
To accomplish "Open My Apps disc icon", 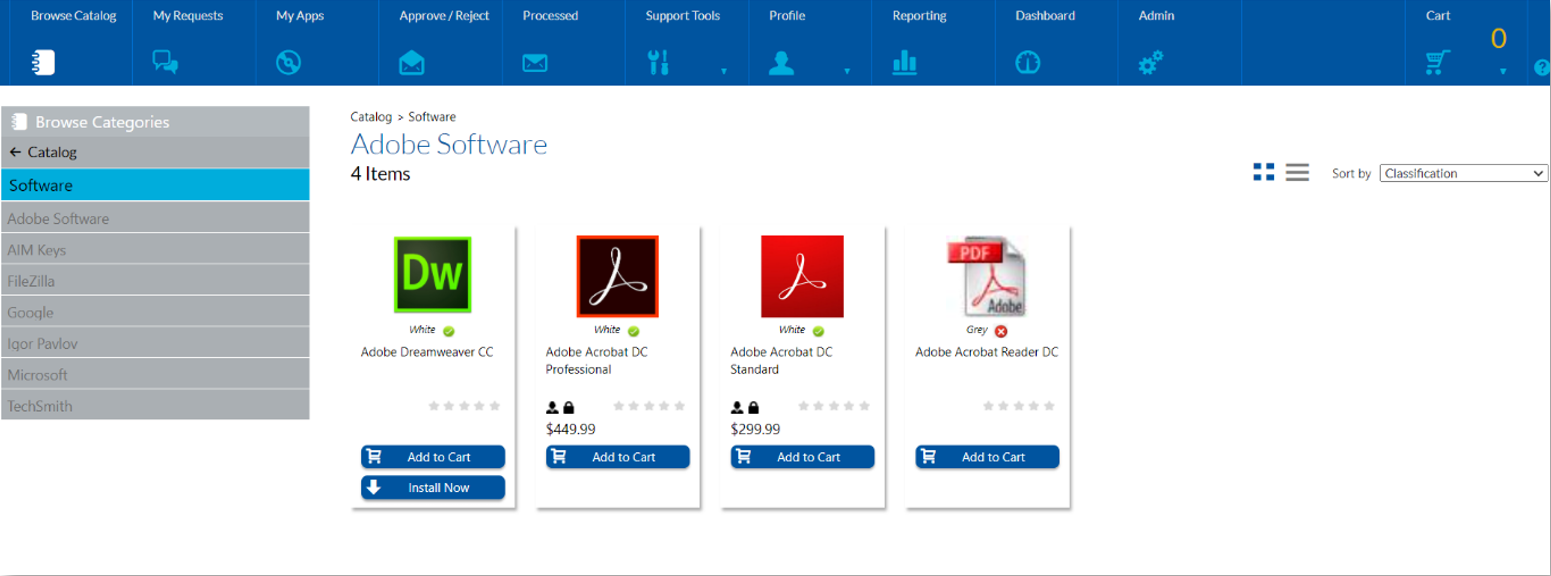I will pyautogui.click(x=288, y=63).
